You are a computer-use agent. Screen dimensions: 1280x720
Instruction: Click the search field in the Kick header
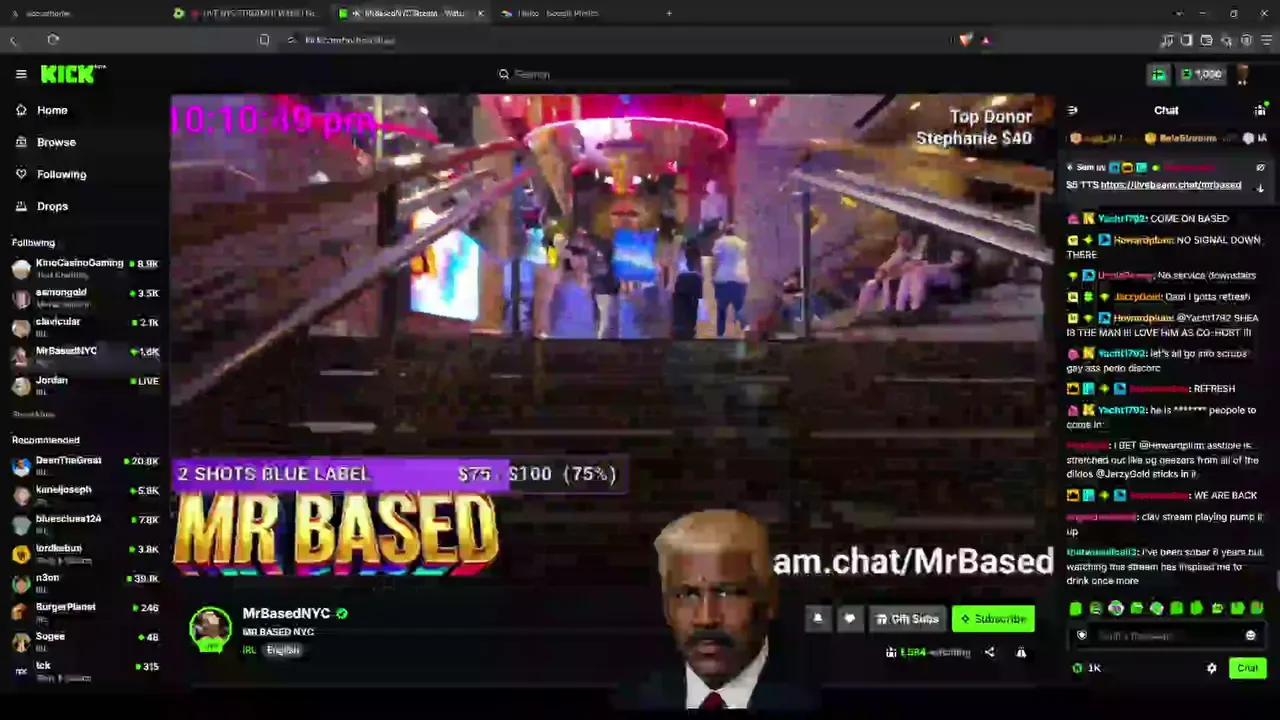point(640,74)
